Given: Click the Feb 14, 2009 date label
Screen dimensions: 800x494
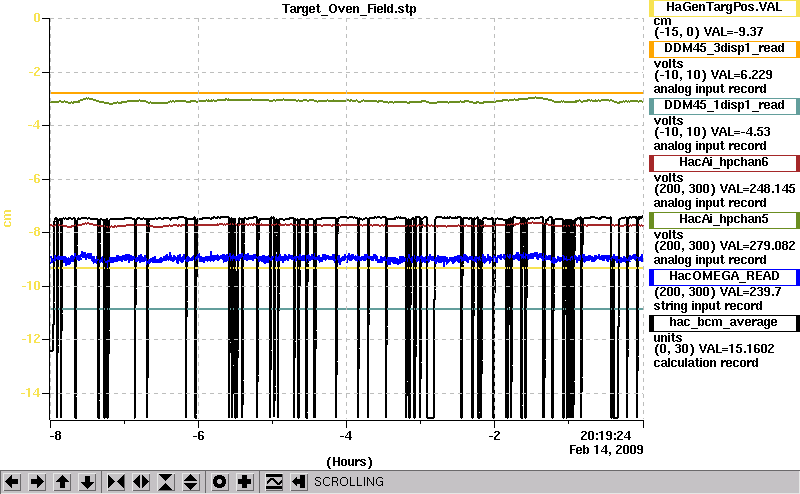Looking at the screenshot, I should [x=606, y=450].
